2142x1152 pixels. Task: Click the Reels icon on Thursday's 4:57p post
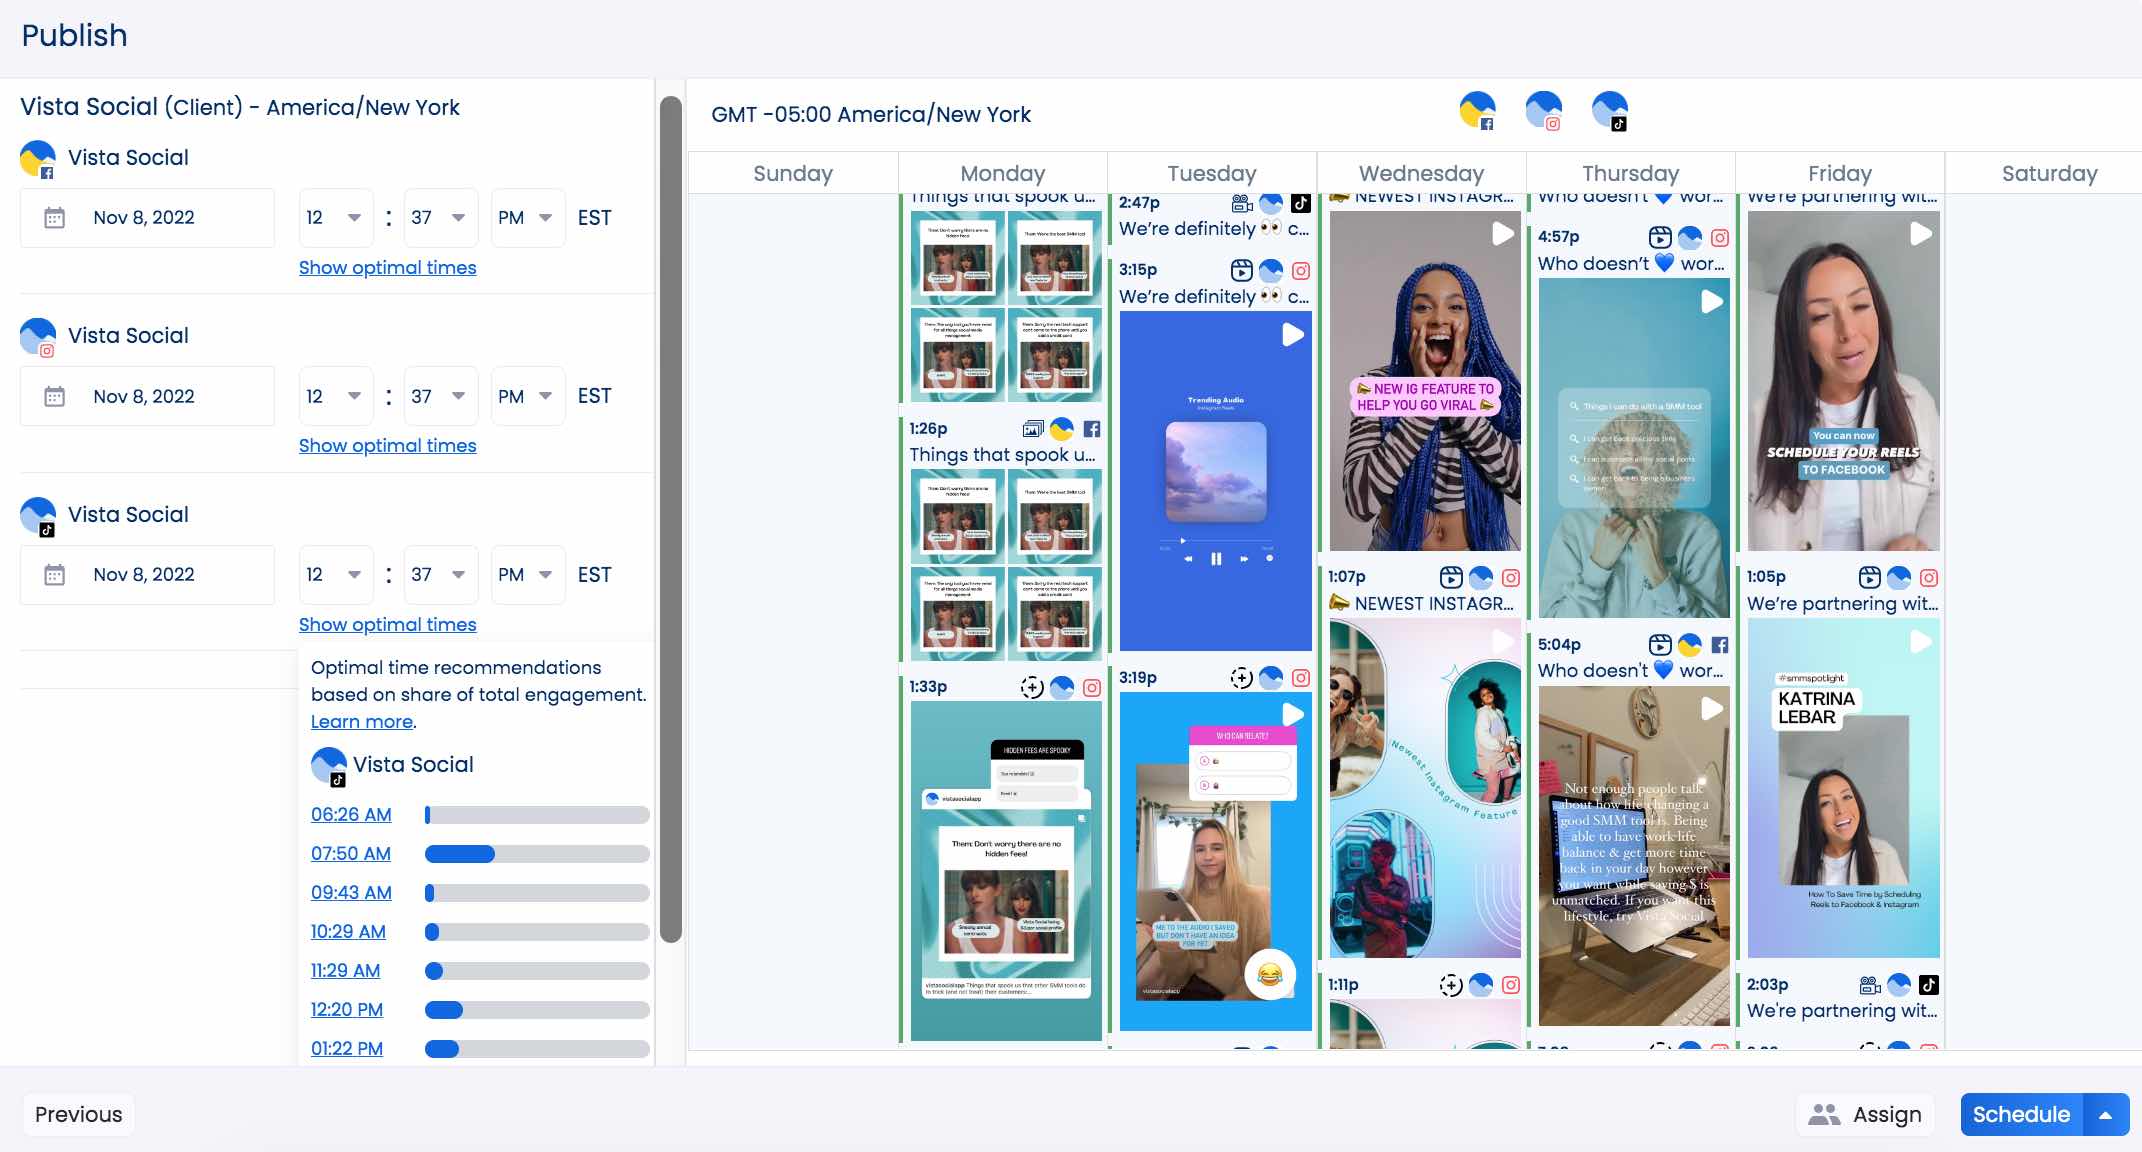[1660, 238]
